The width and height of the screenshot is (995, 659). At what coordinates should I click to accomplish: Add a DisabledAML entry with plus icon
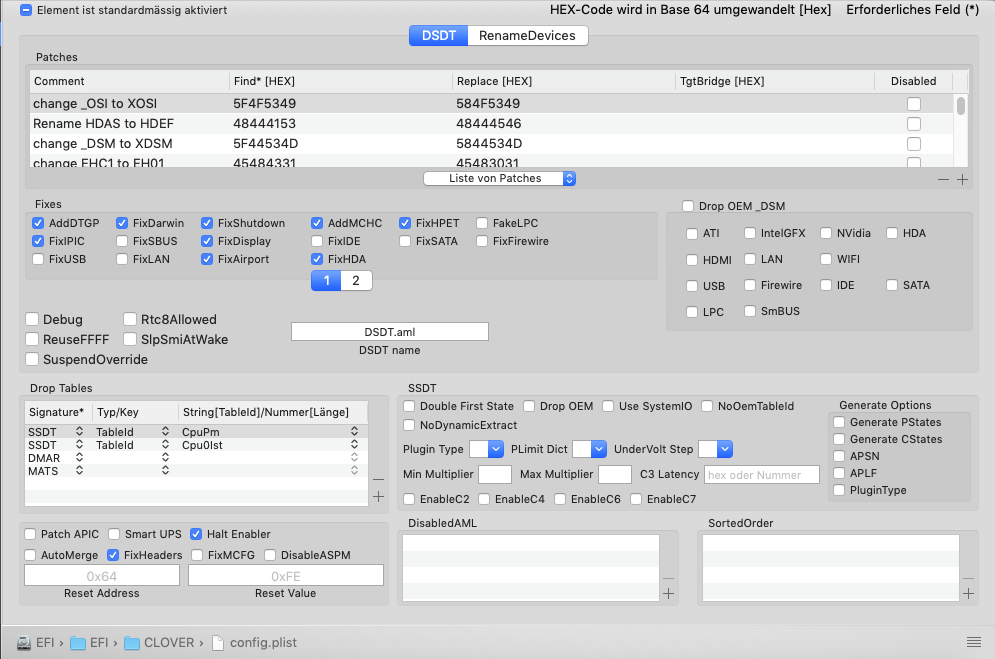tap(668, 594)
